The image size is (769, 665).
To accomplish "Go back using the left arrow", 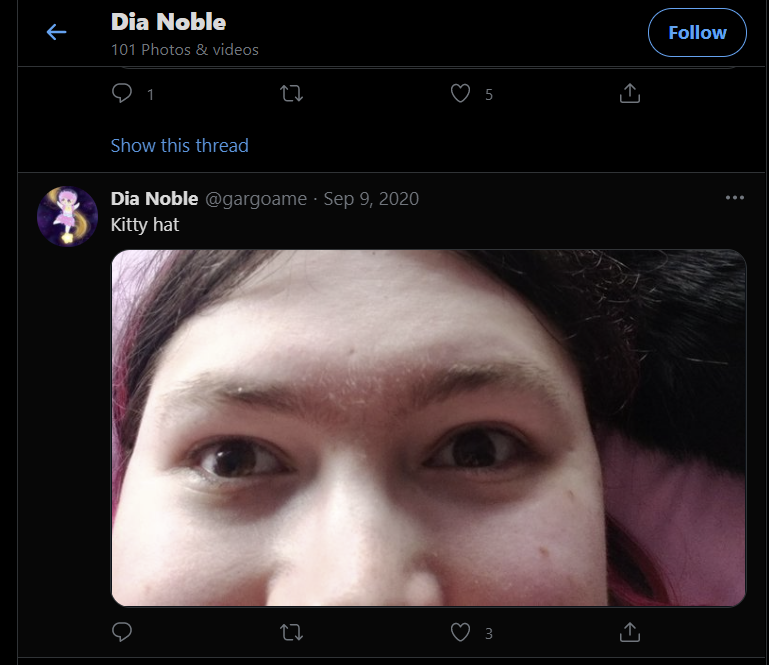I will (56, 32).
